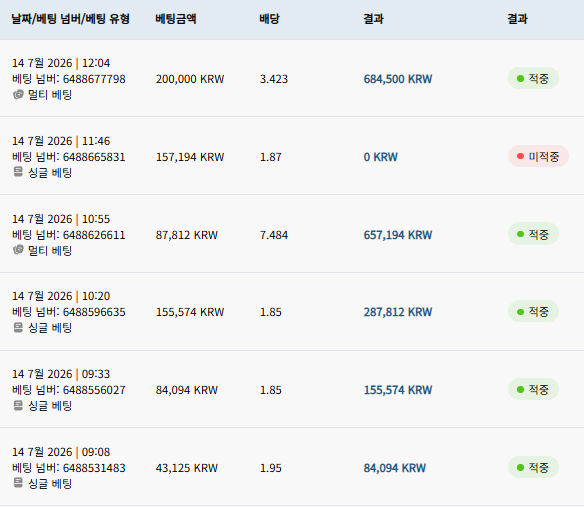
Task: Open payout 657,194 KRW link
Action: [x=398, y=235]
